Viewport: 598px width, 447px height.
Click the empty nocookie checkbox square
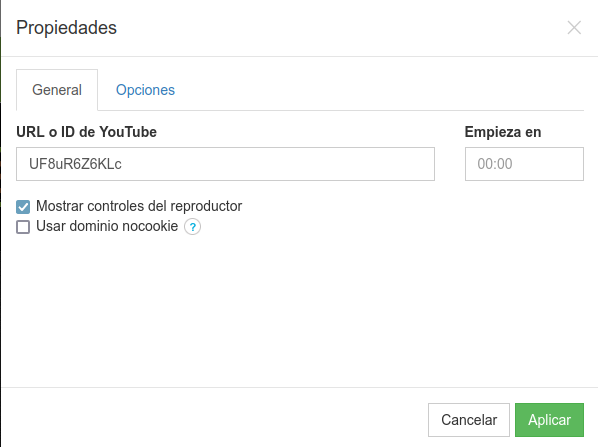[23, 227]
